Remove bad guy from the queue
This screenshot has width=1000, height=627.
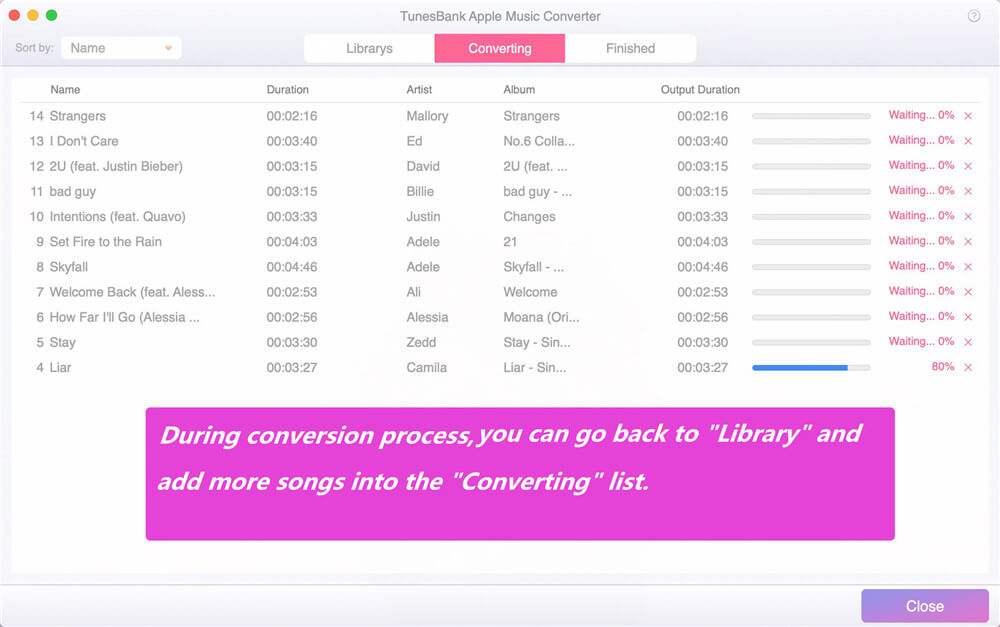(968, 191)
